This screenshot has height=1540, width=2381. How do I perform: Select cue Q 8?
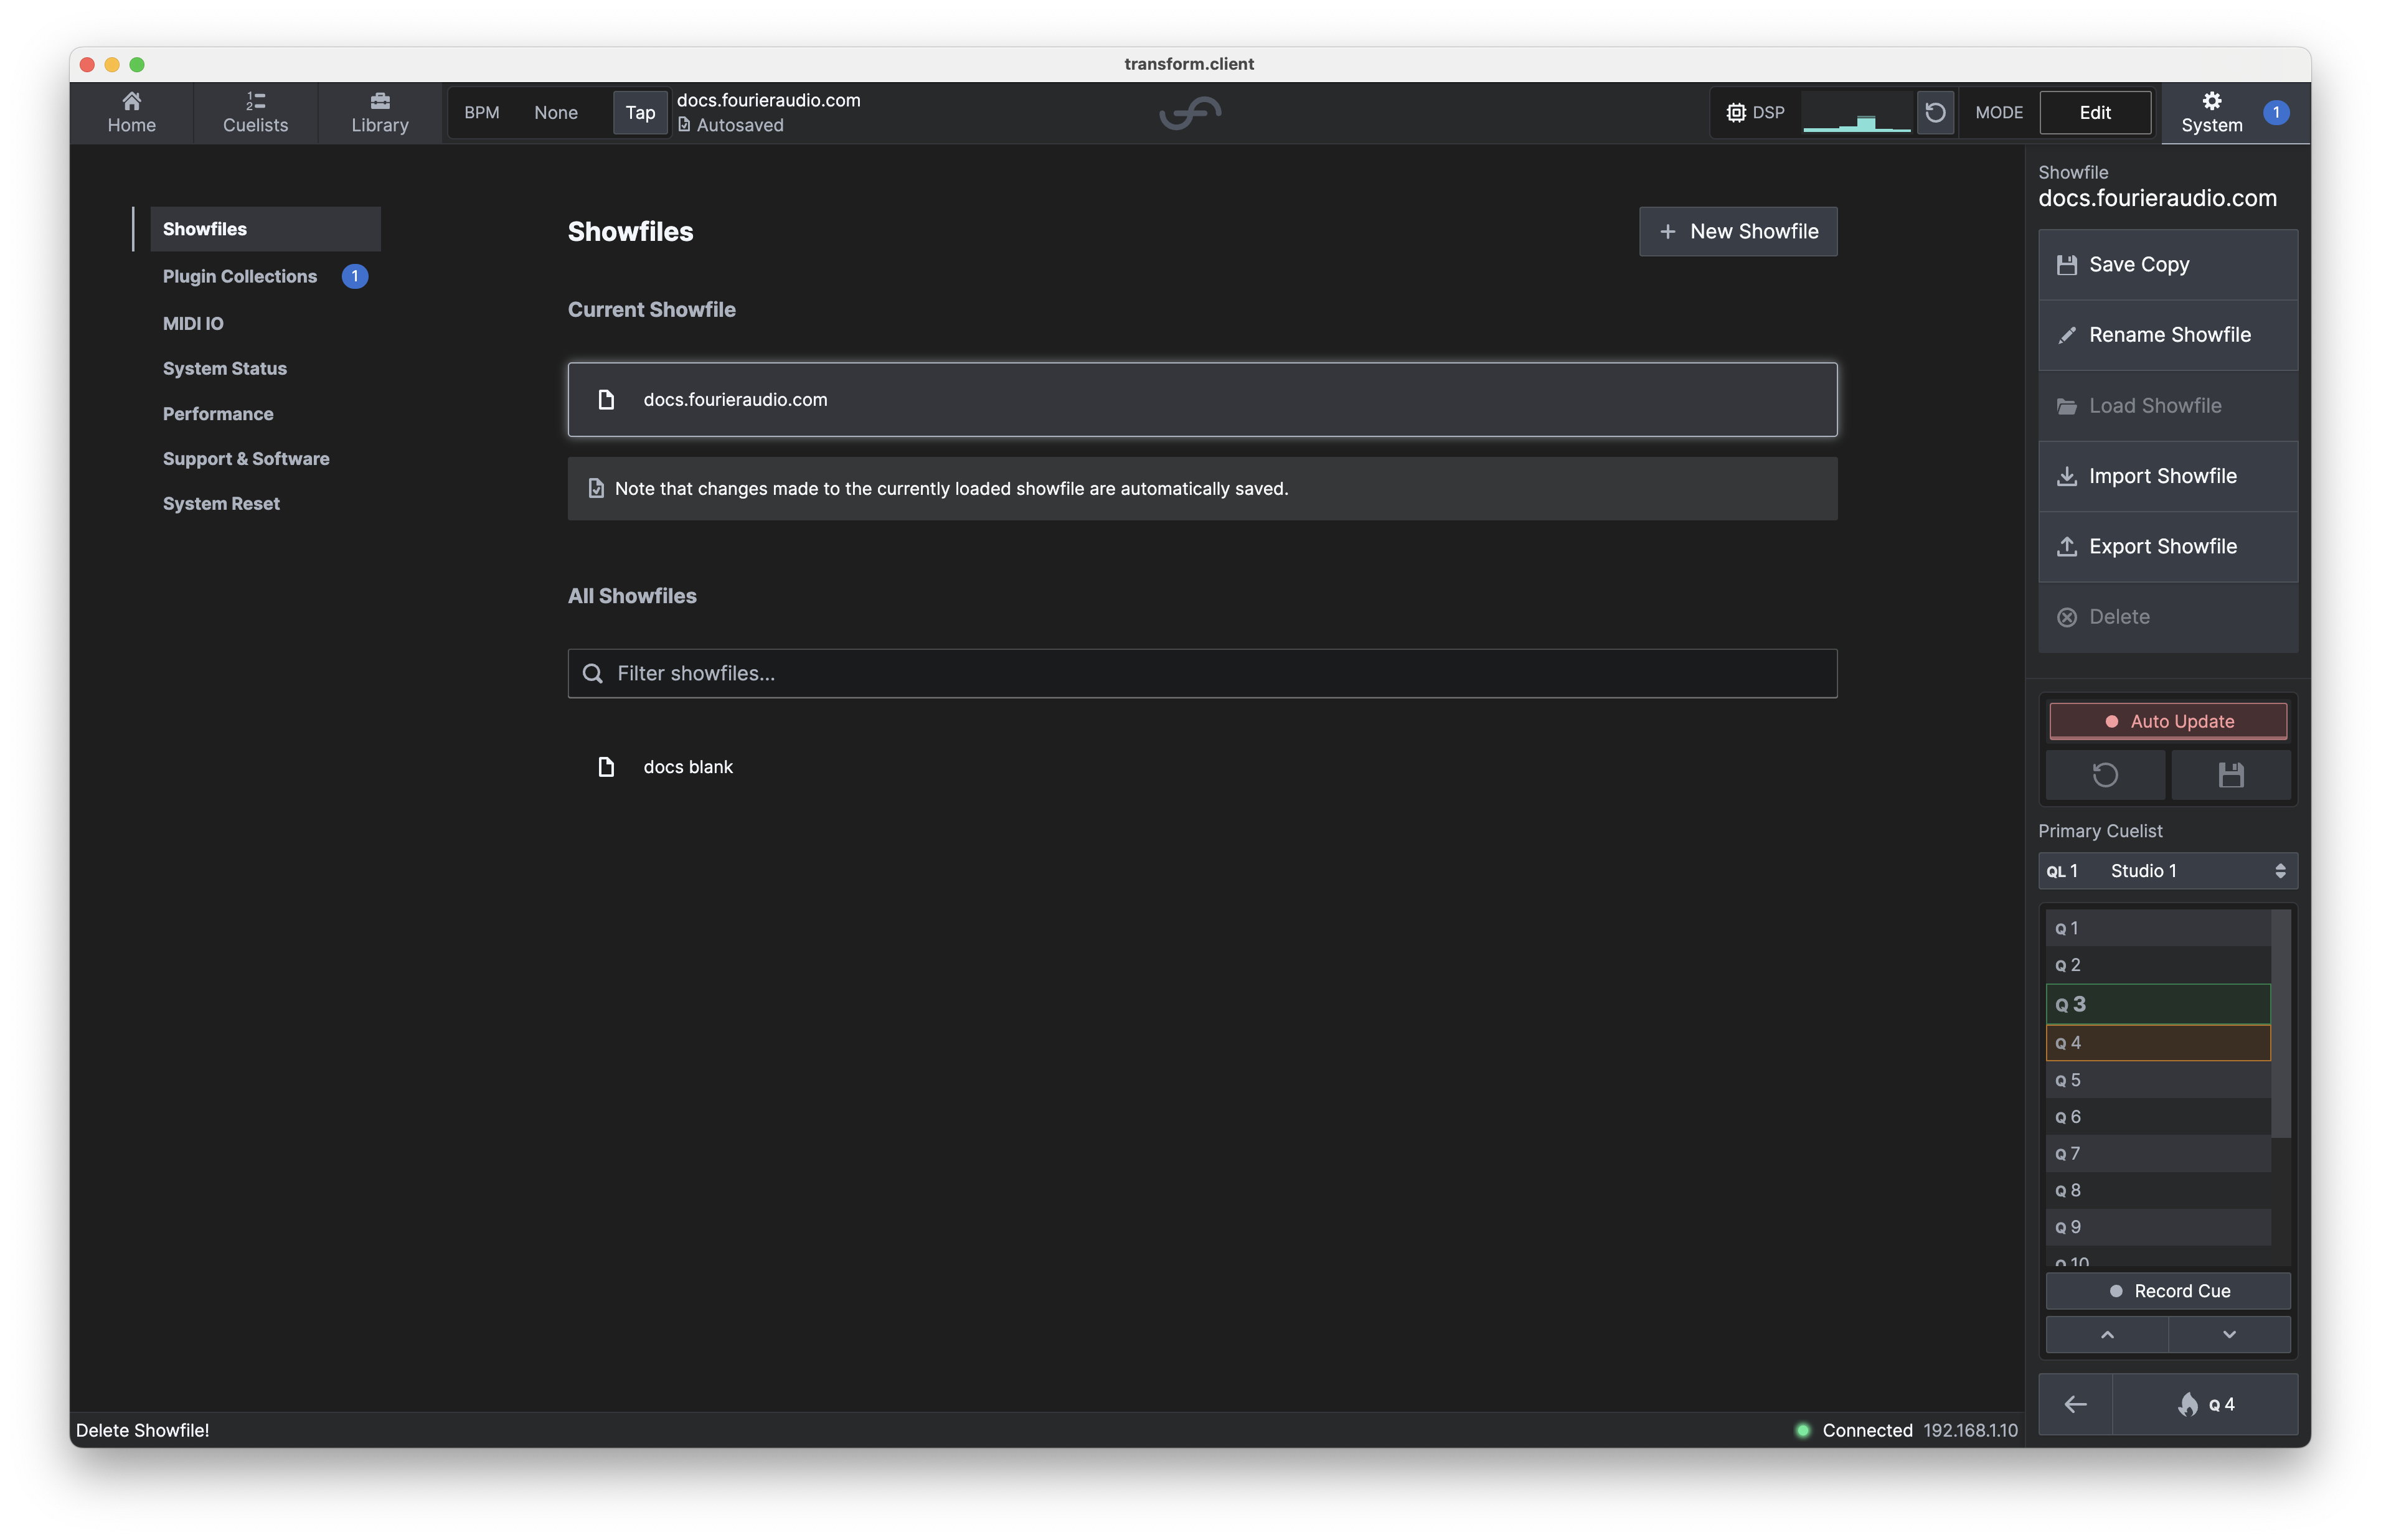[2157, 1190]
